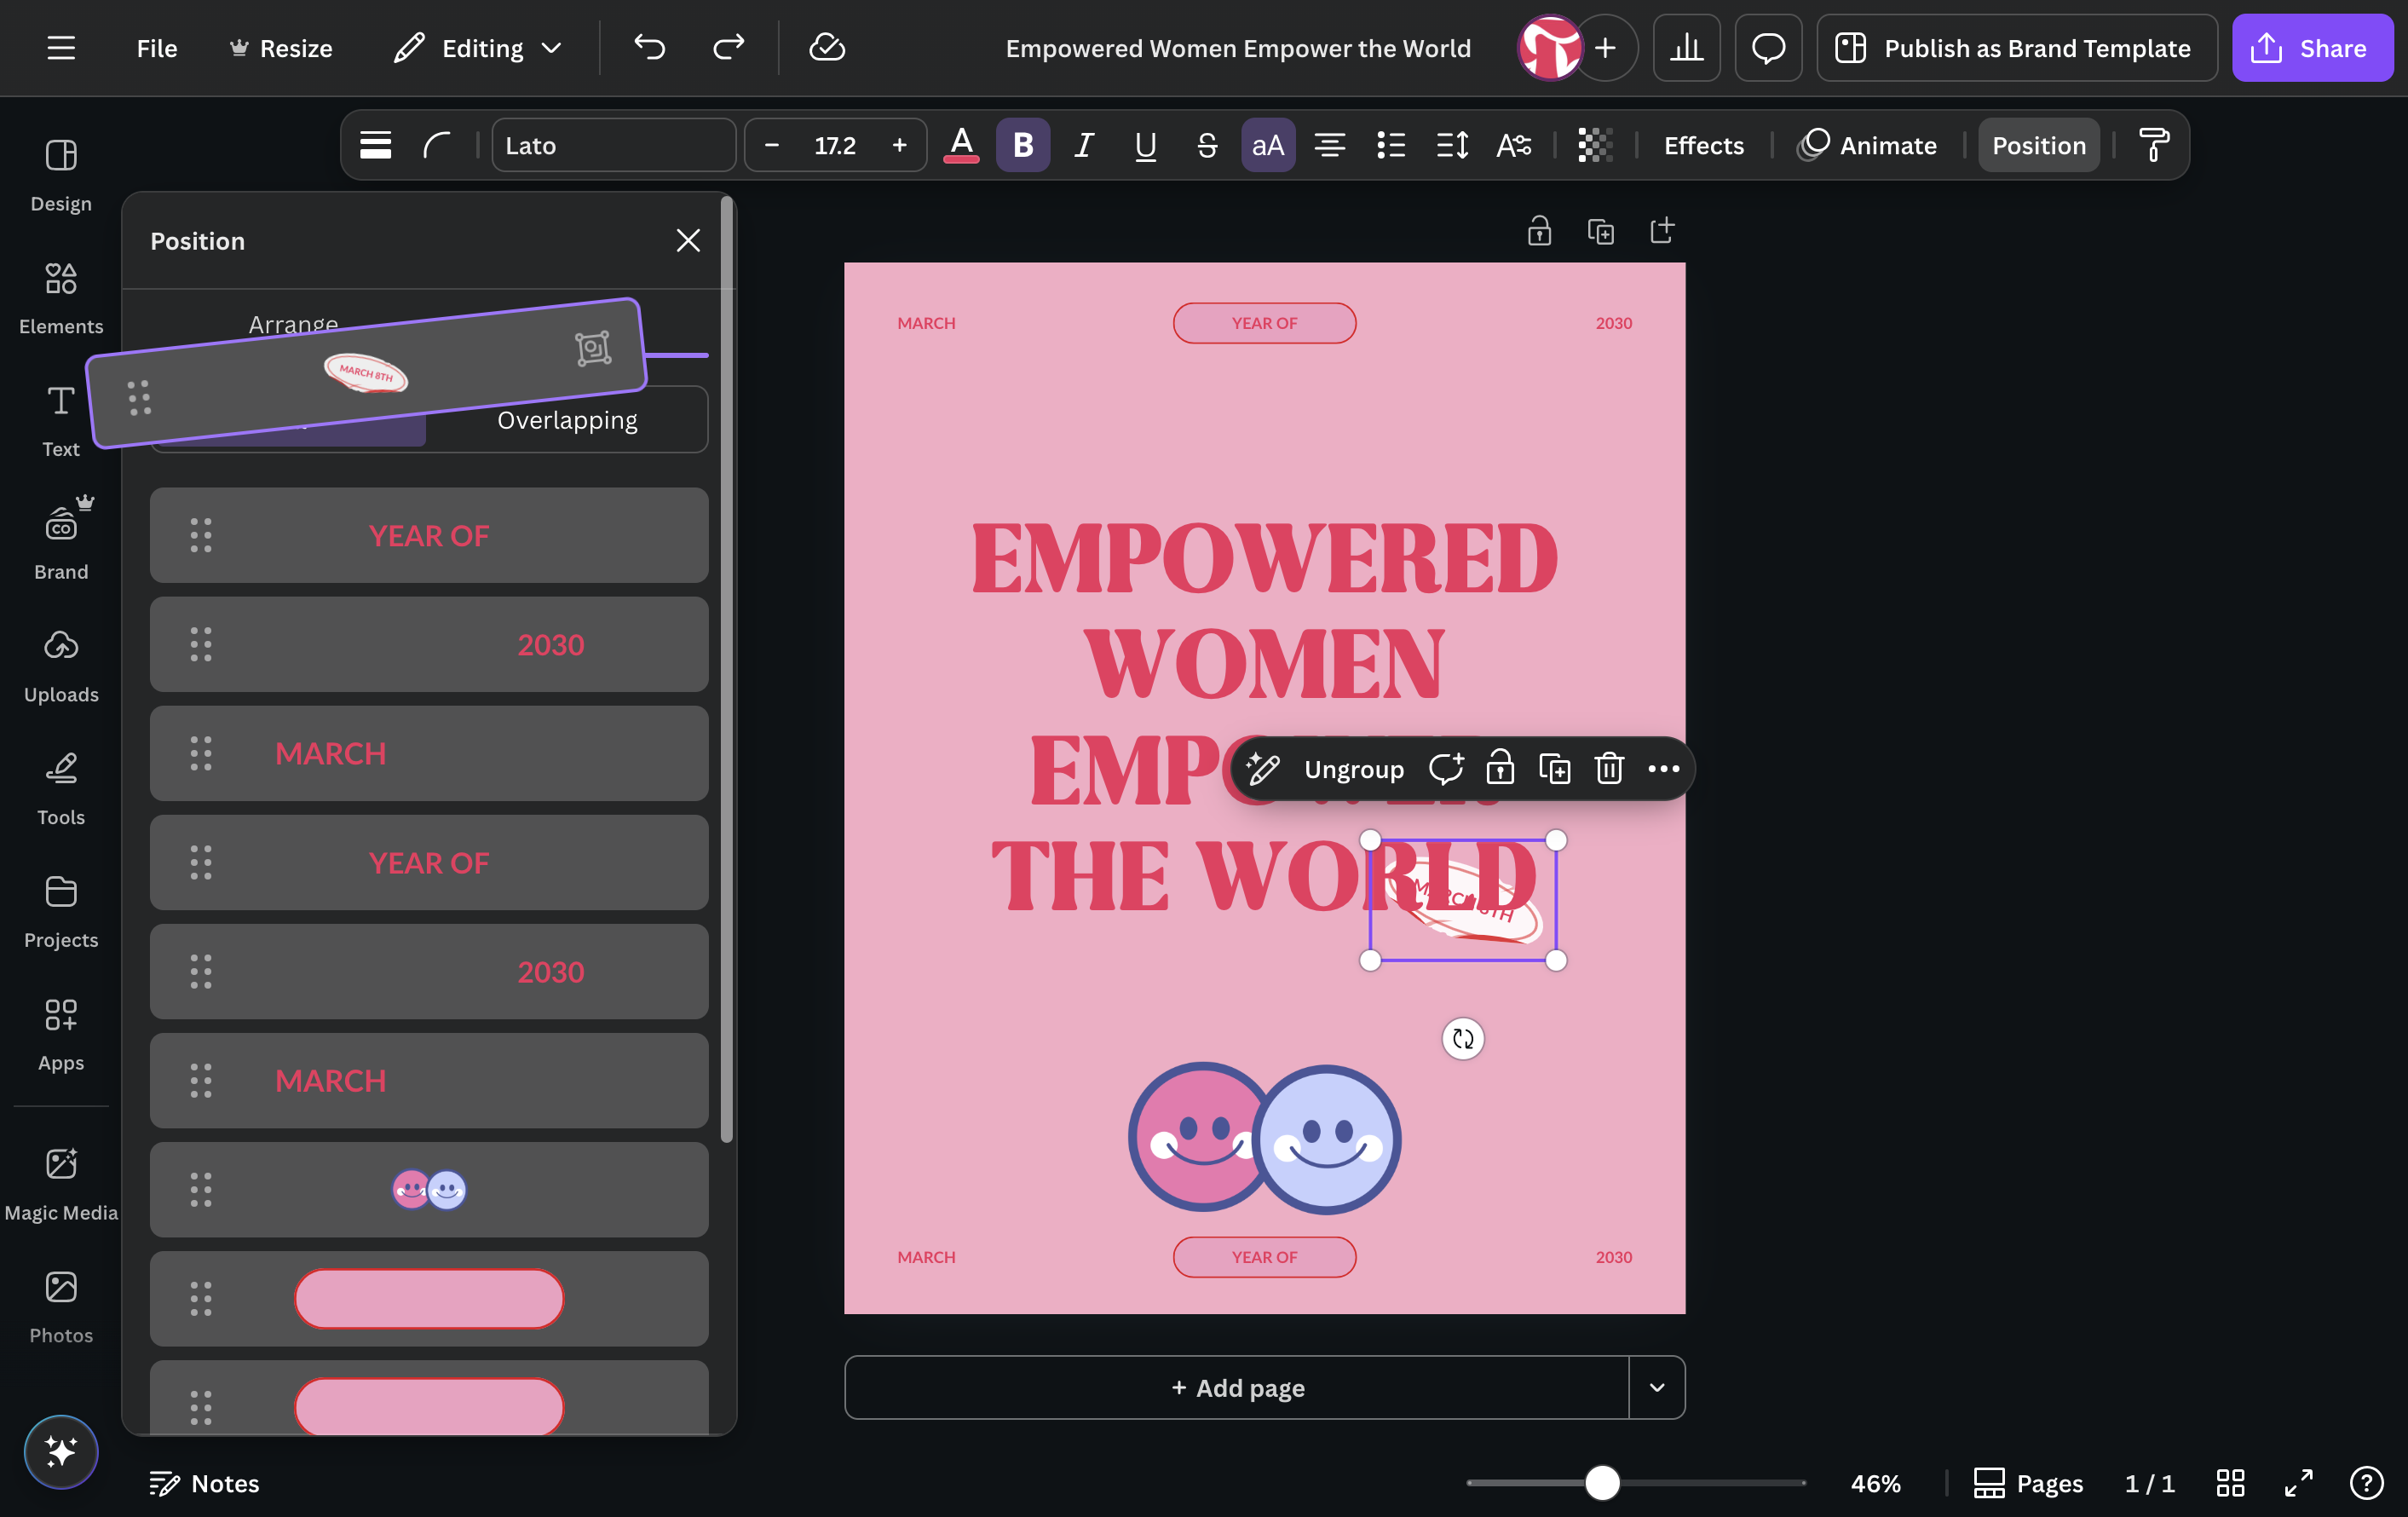2408x1517 pixels.
Task: Click the zoom slider handle
Action: tap(1602, 1482)
